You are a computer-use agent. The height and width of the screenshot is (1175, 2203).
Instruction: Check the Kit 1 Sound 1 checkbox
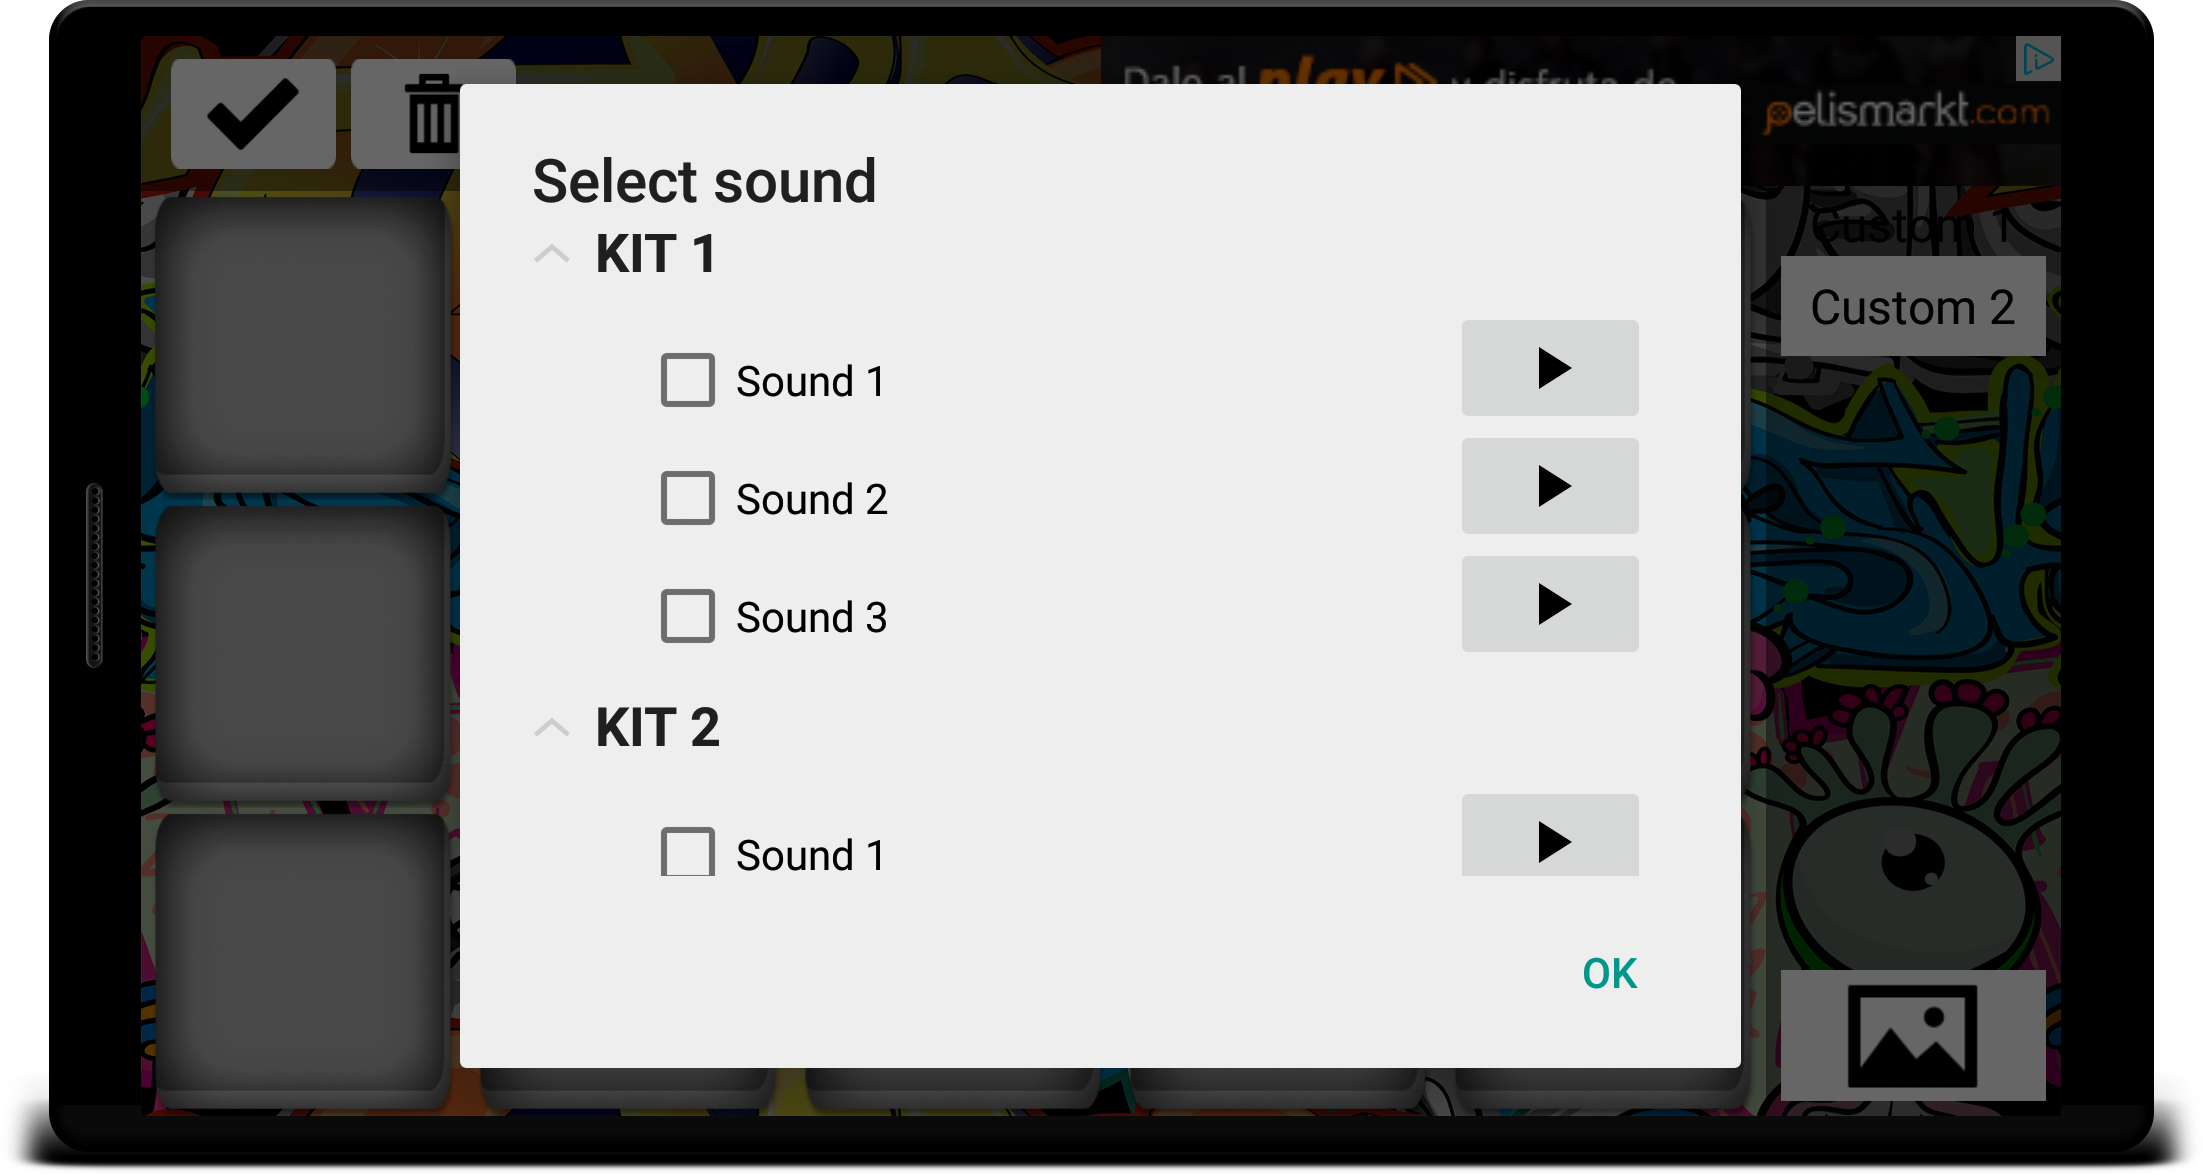pyautogui.click(x=688, y=380)
